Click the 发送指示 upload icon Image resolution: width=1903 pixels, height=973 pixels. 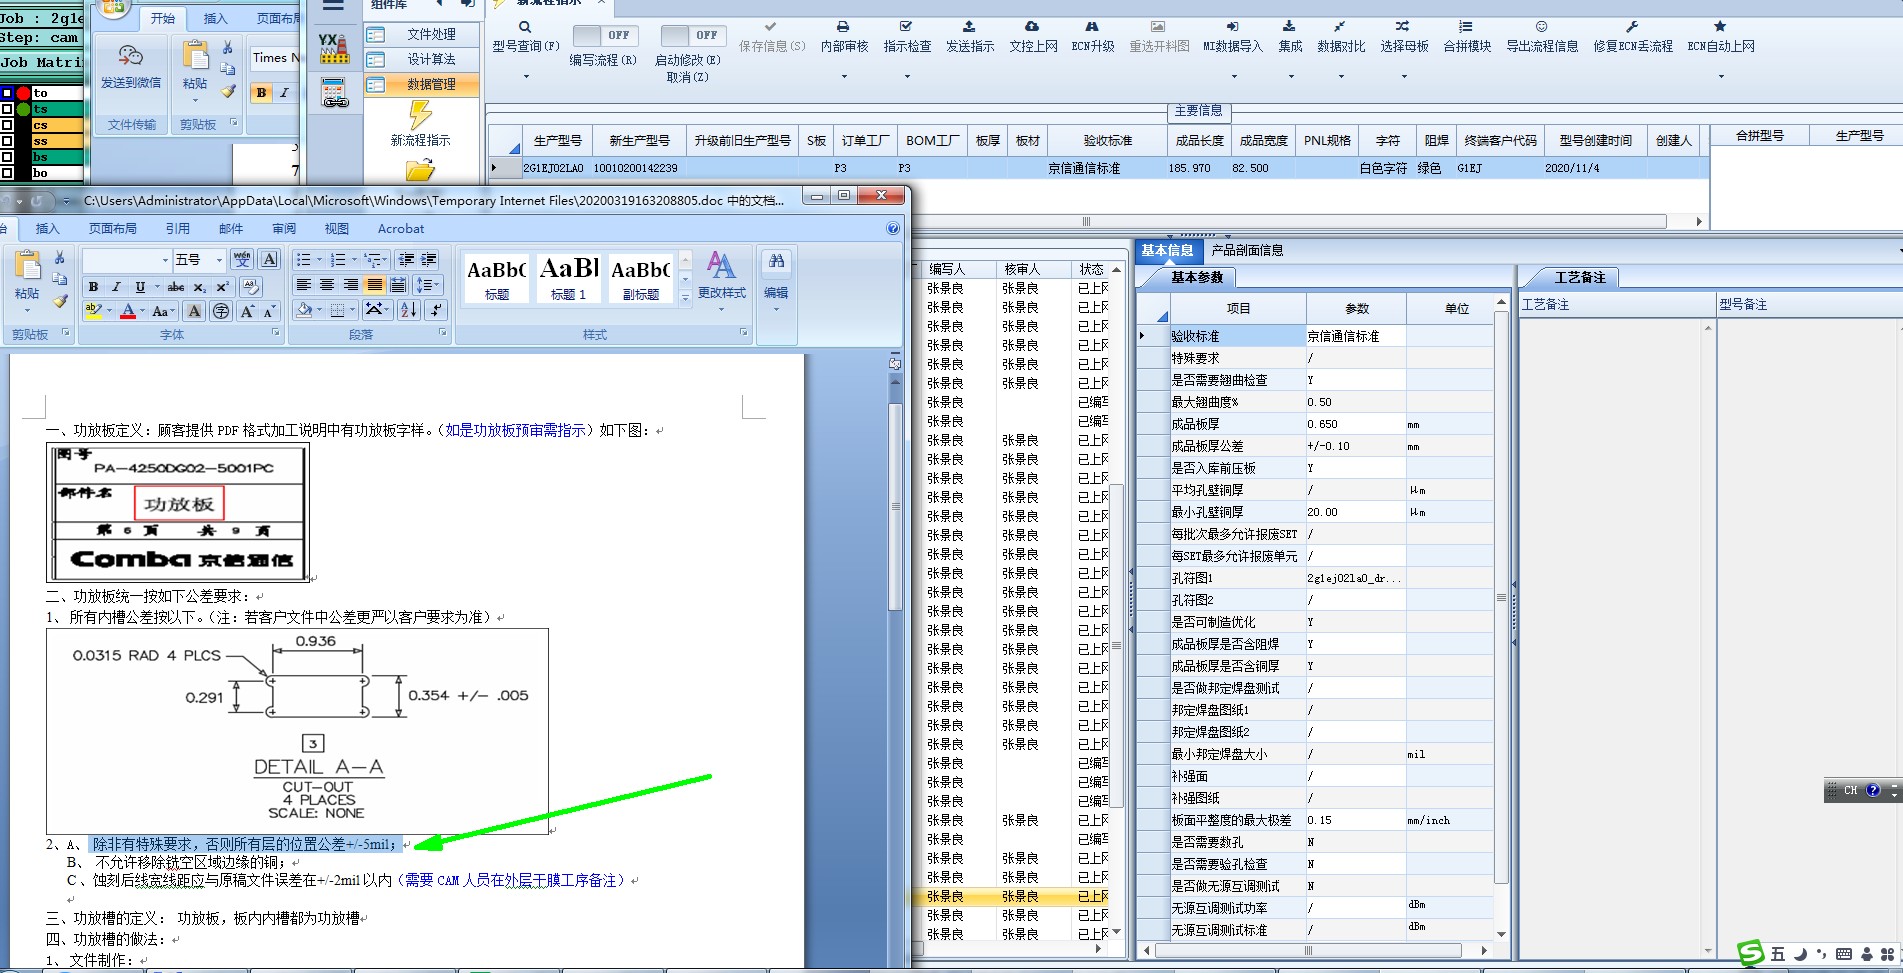(x=969, y=27)
